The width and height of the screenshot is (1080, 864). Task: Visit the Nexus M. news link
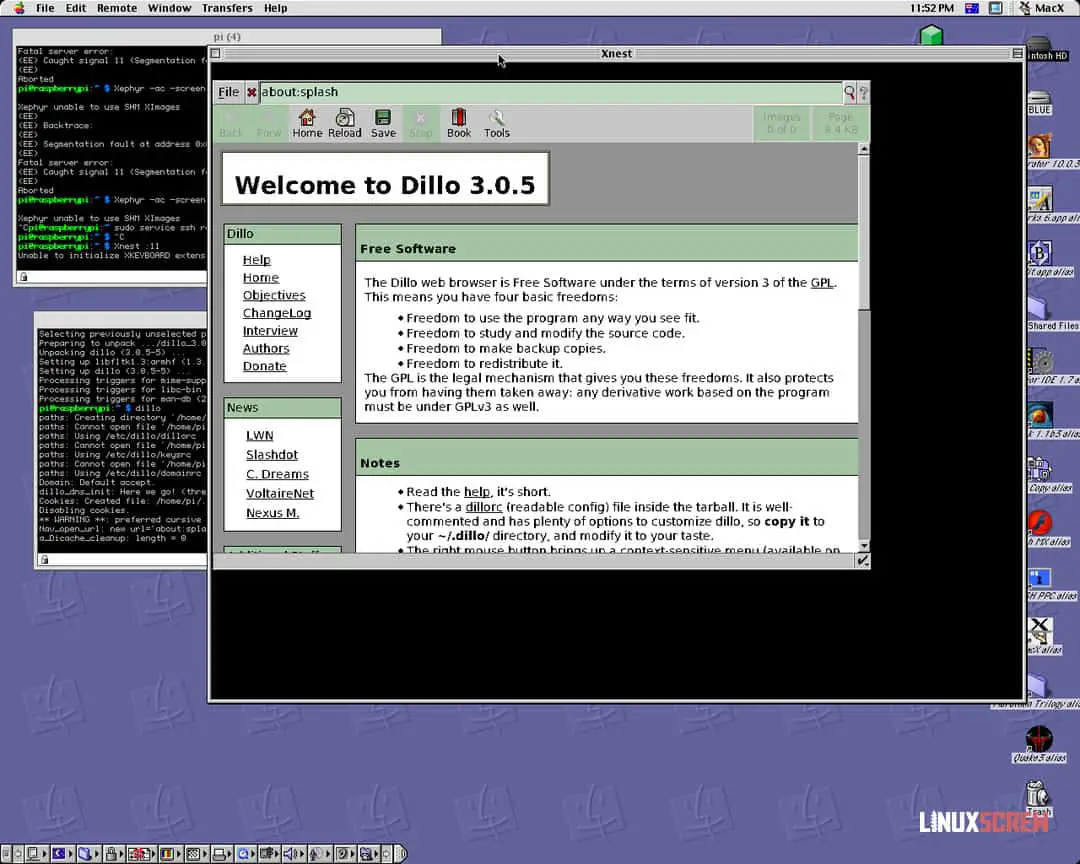coord(273,513)
